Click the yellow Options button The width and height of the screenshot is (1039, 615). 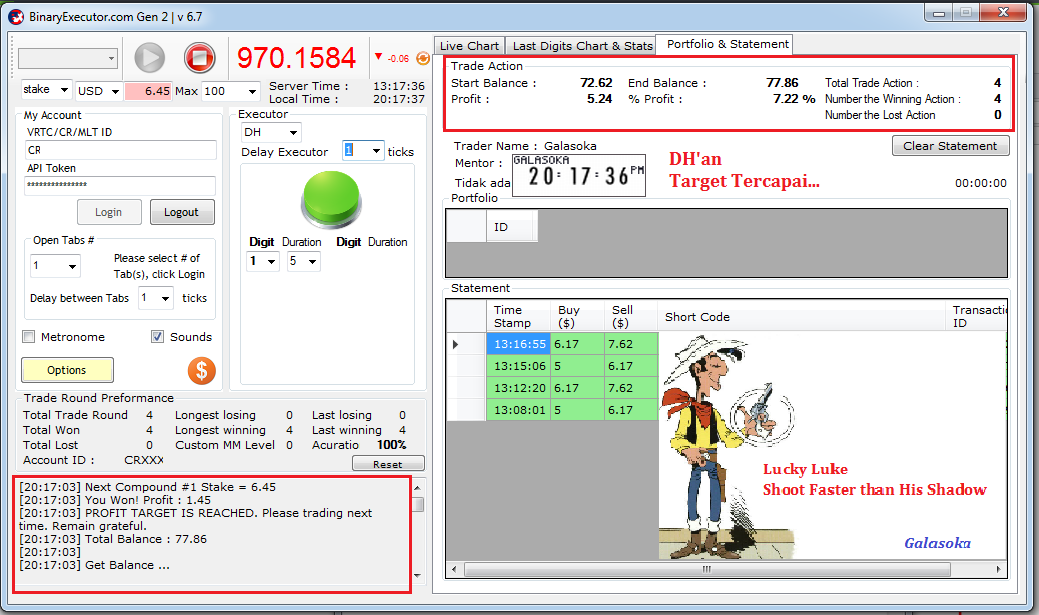[67, 370]
